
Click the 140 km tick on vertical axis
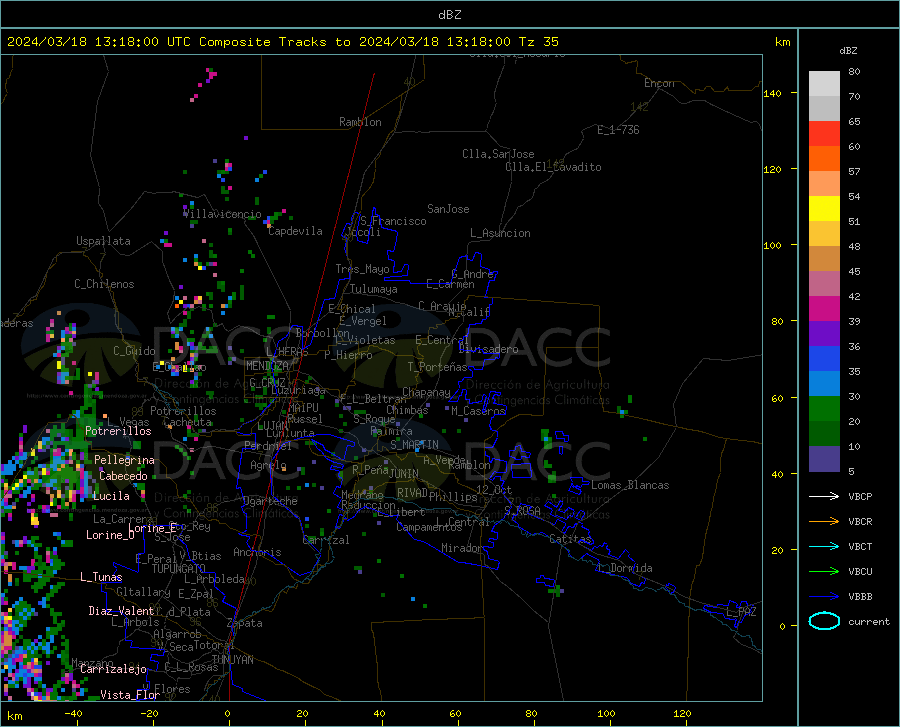[x=773, y=93]
